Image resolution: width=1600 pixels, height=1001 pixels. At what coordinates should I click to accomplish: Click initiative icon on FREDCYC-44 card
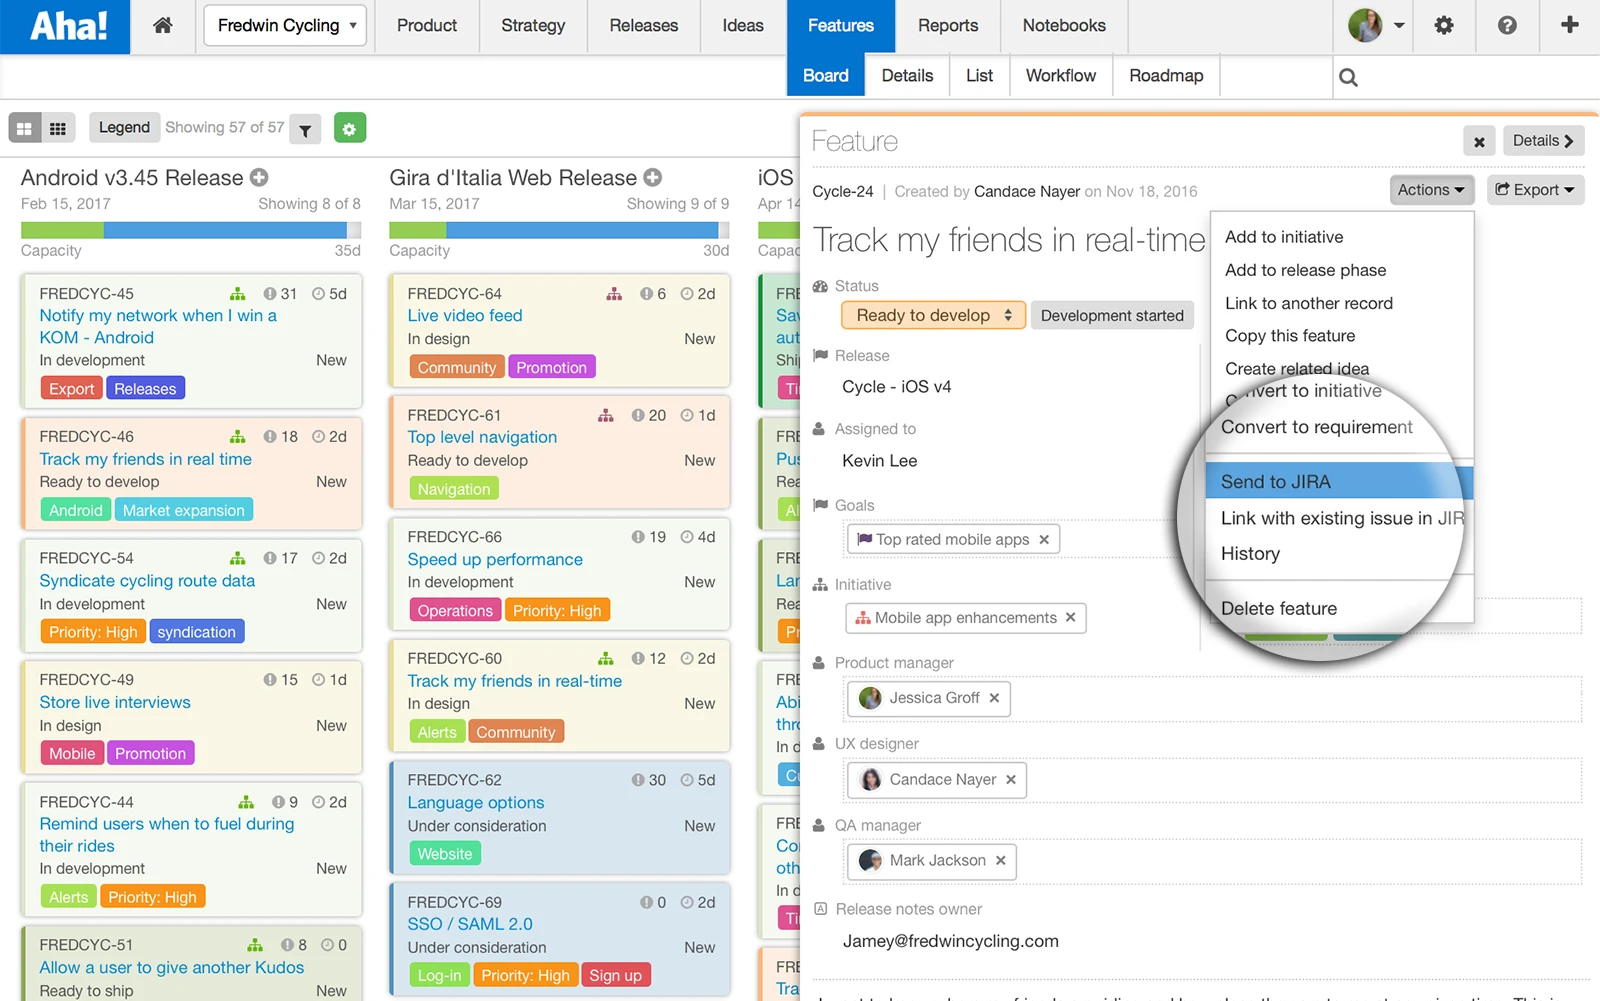[x=246, y=802]
